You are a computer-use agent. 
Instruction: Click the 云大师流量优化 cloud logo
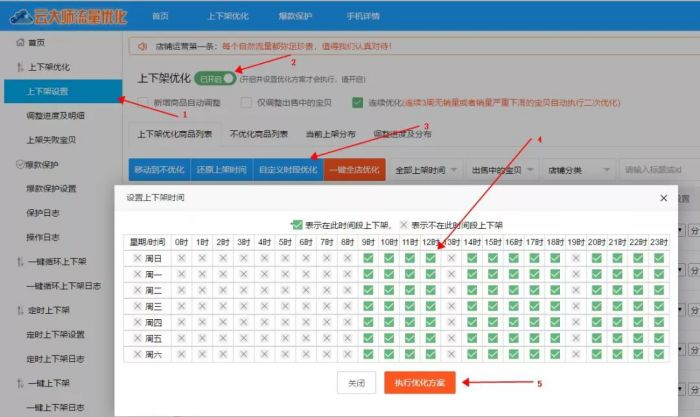tap(68, 17)
